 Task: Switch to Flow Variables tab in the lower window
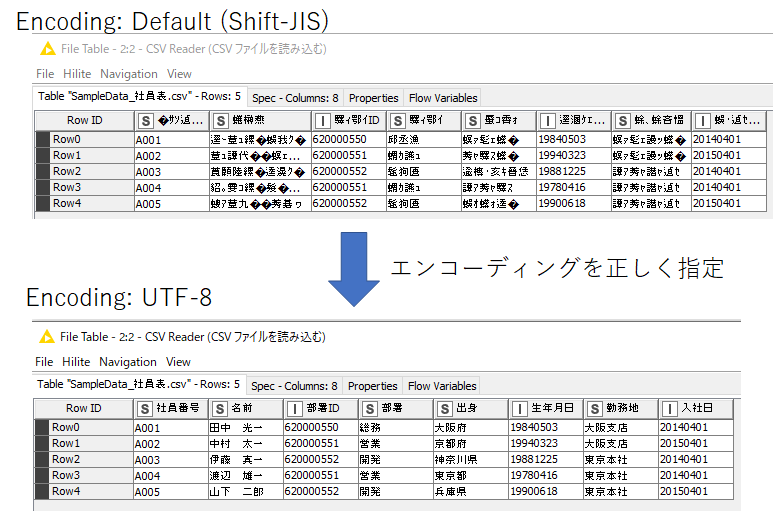pyautogui.click(x=442, y=386)
